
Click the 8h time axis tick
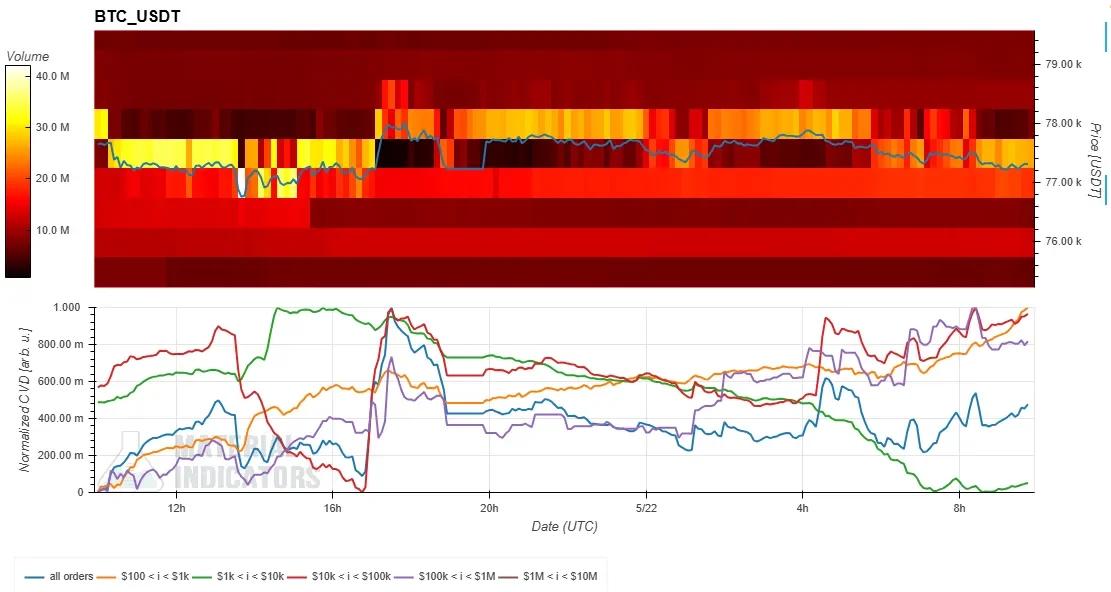(959, 508)
